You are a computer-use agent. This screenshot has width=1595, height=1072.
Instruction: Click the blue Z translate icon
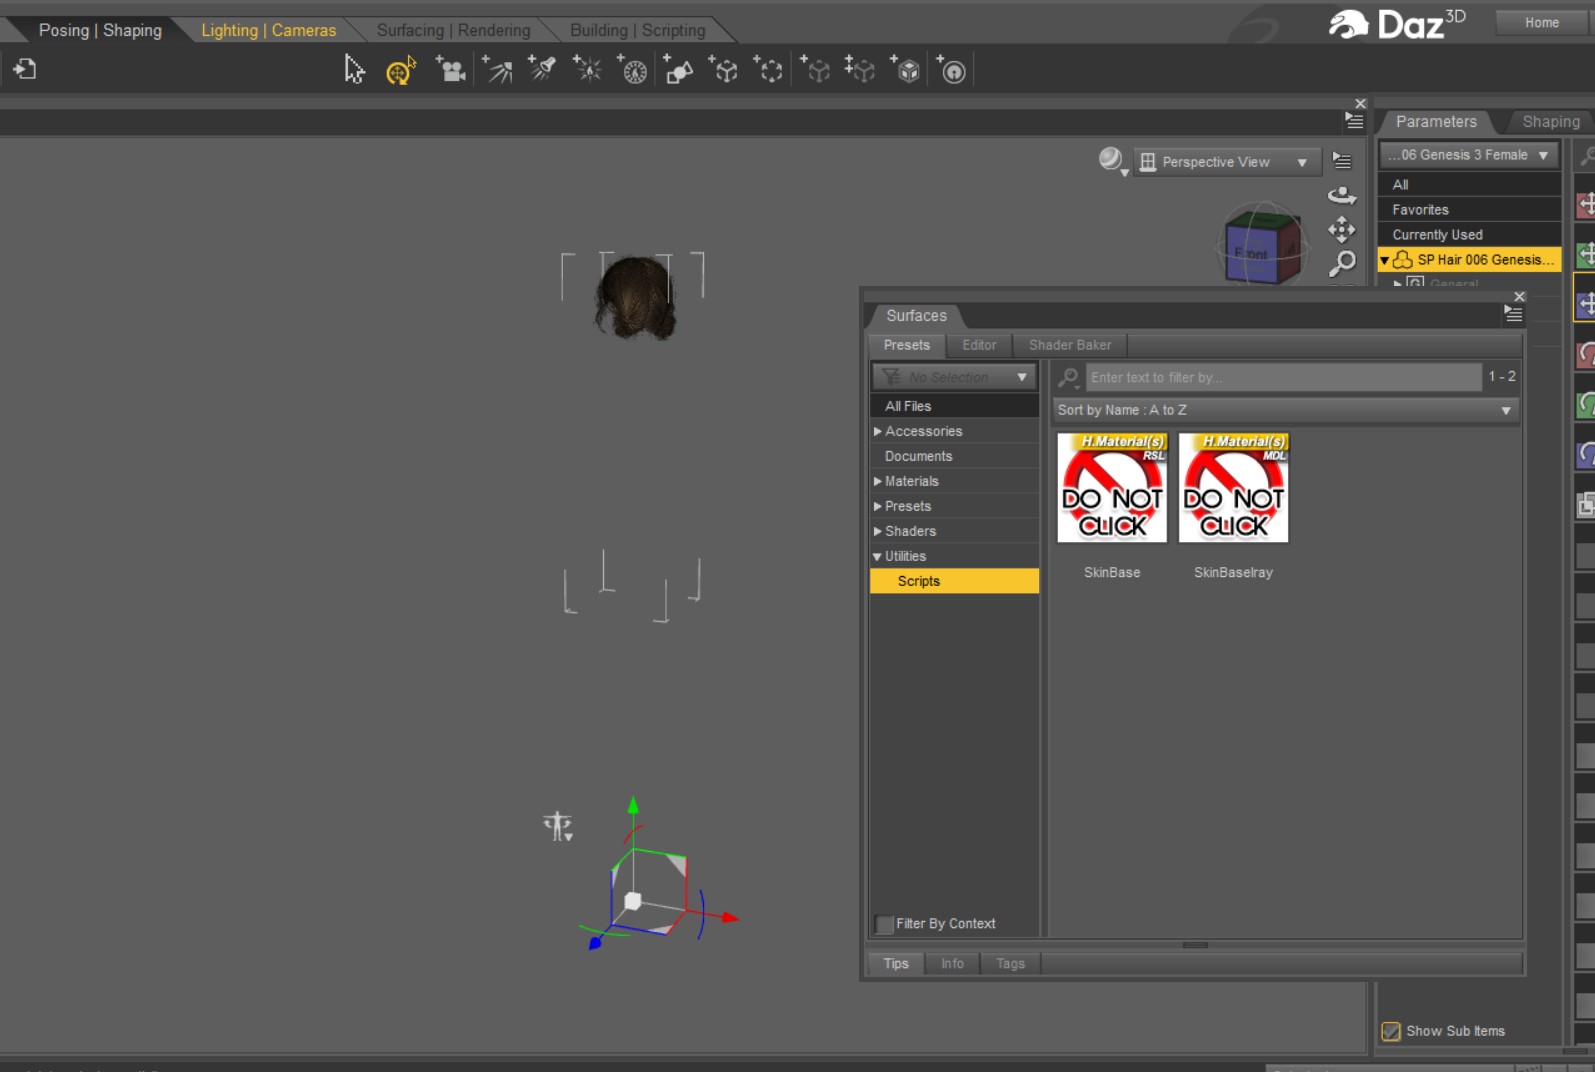1585,305
